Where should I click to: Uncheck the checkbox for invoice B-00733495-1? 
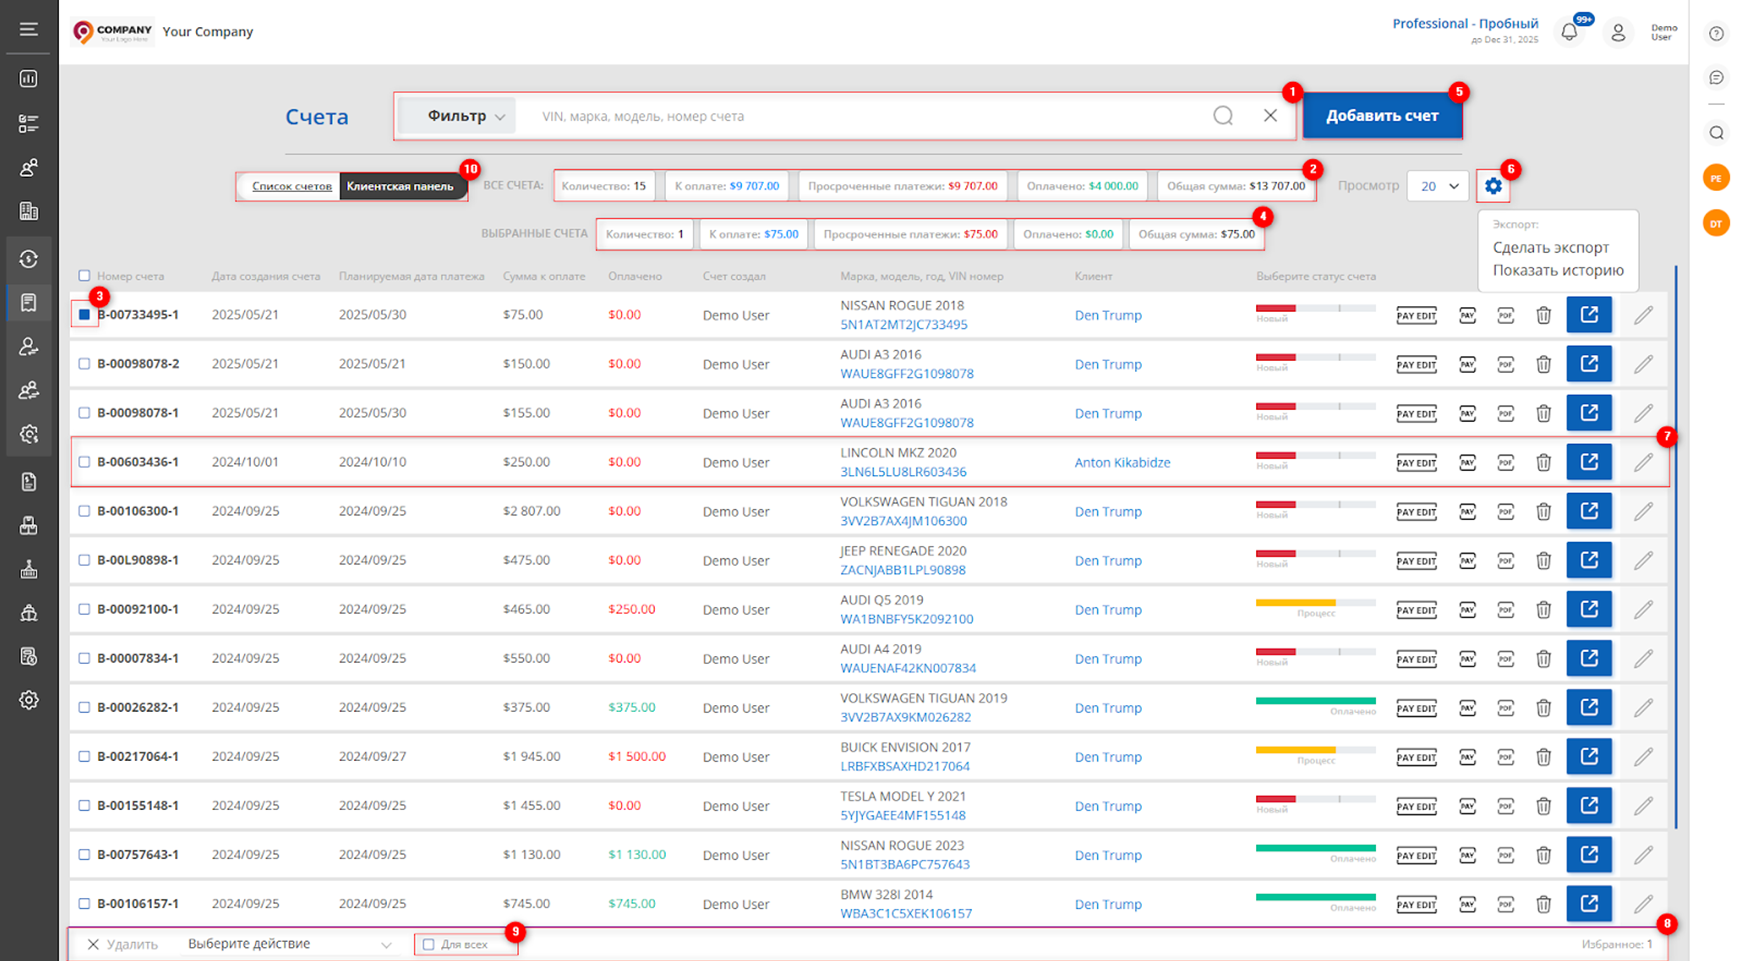pos(84,314)
